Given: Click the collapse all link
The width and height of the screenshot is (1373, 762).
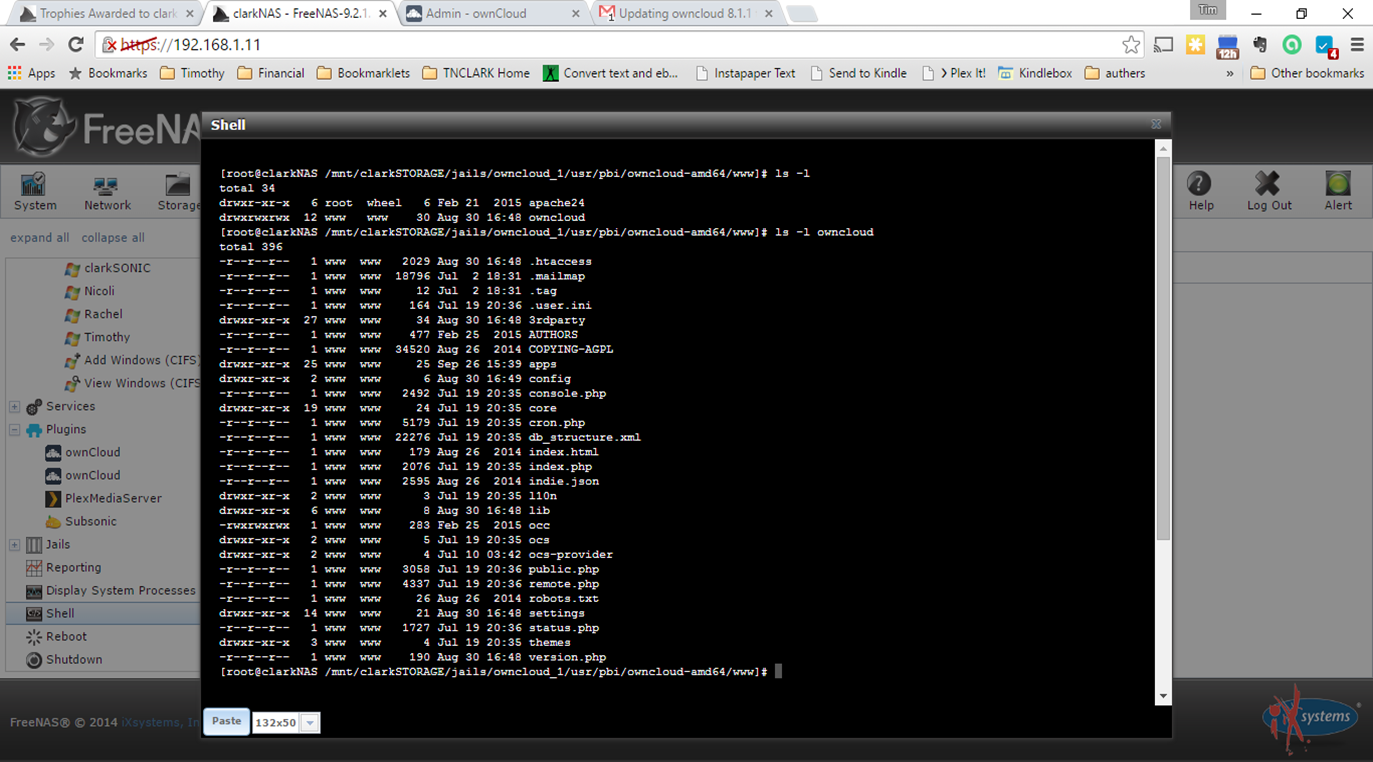Looking at the screenshot, I should click(113, 238).
